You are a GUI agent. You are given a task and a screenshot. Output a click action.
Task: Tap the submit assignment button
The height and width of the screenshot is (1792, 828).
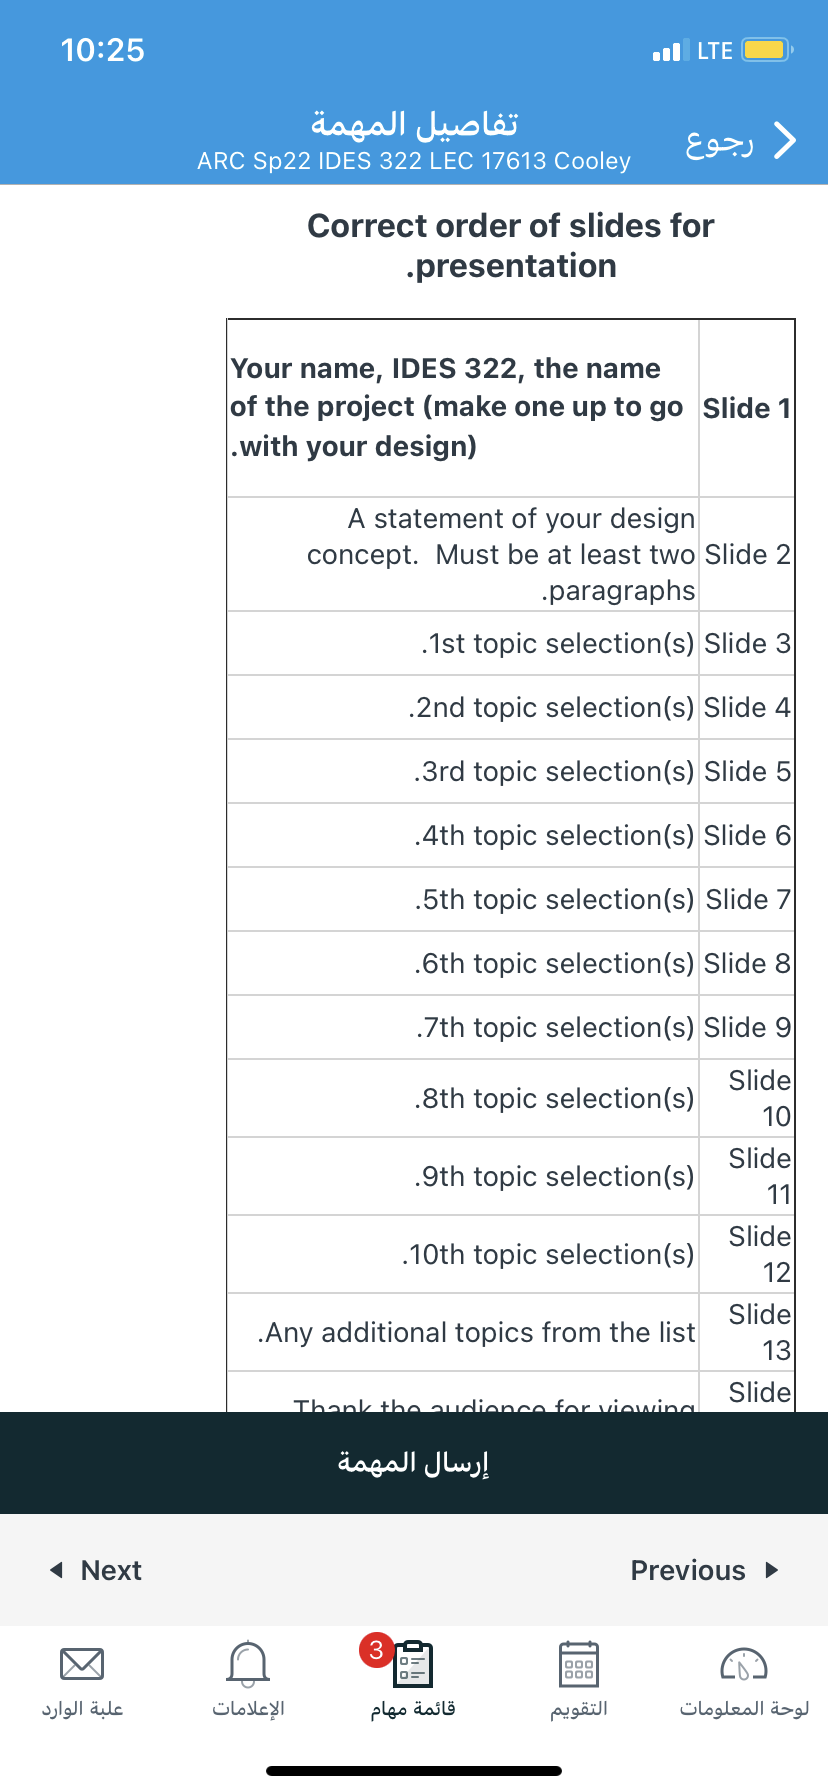click(414, 1463)
